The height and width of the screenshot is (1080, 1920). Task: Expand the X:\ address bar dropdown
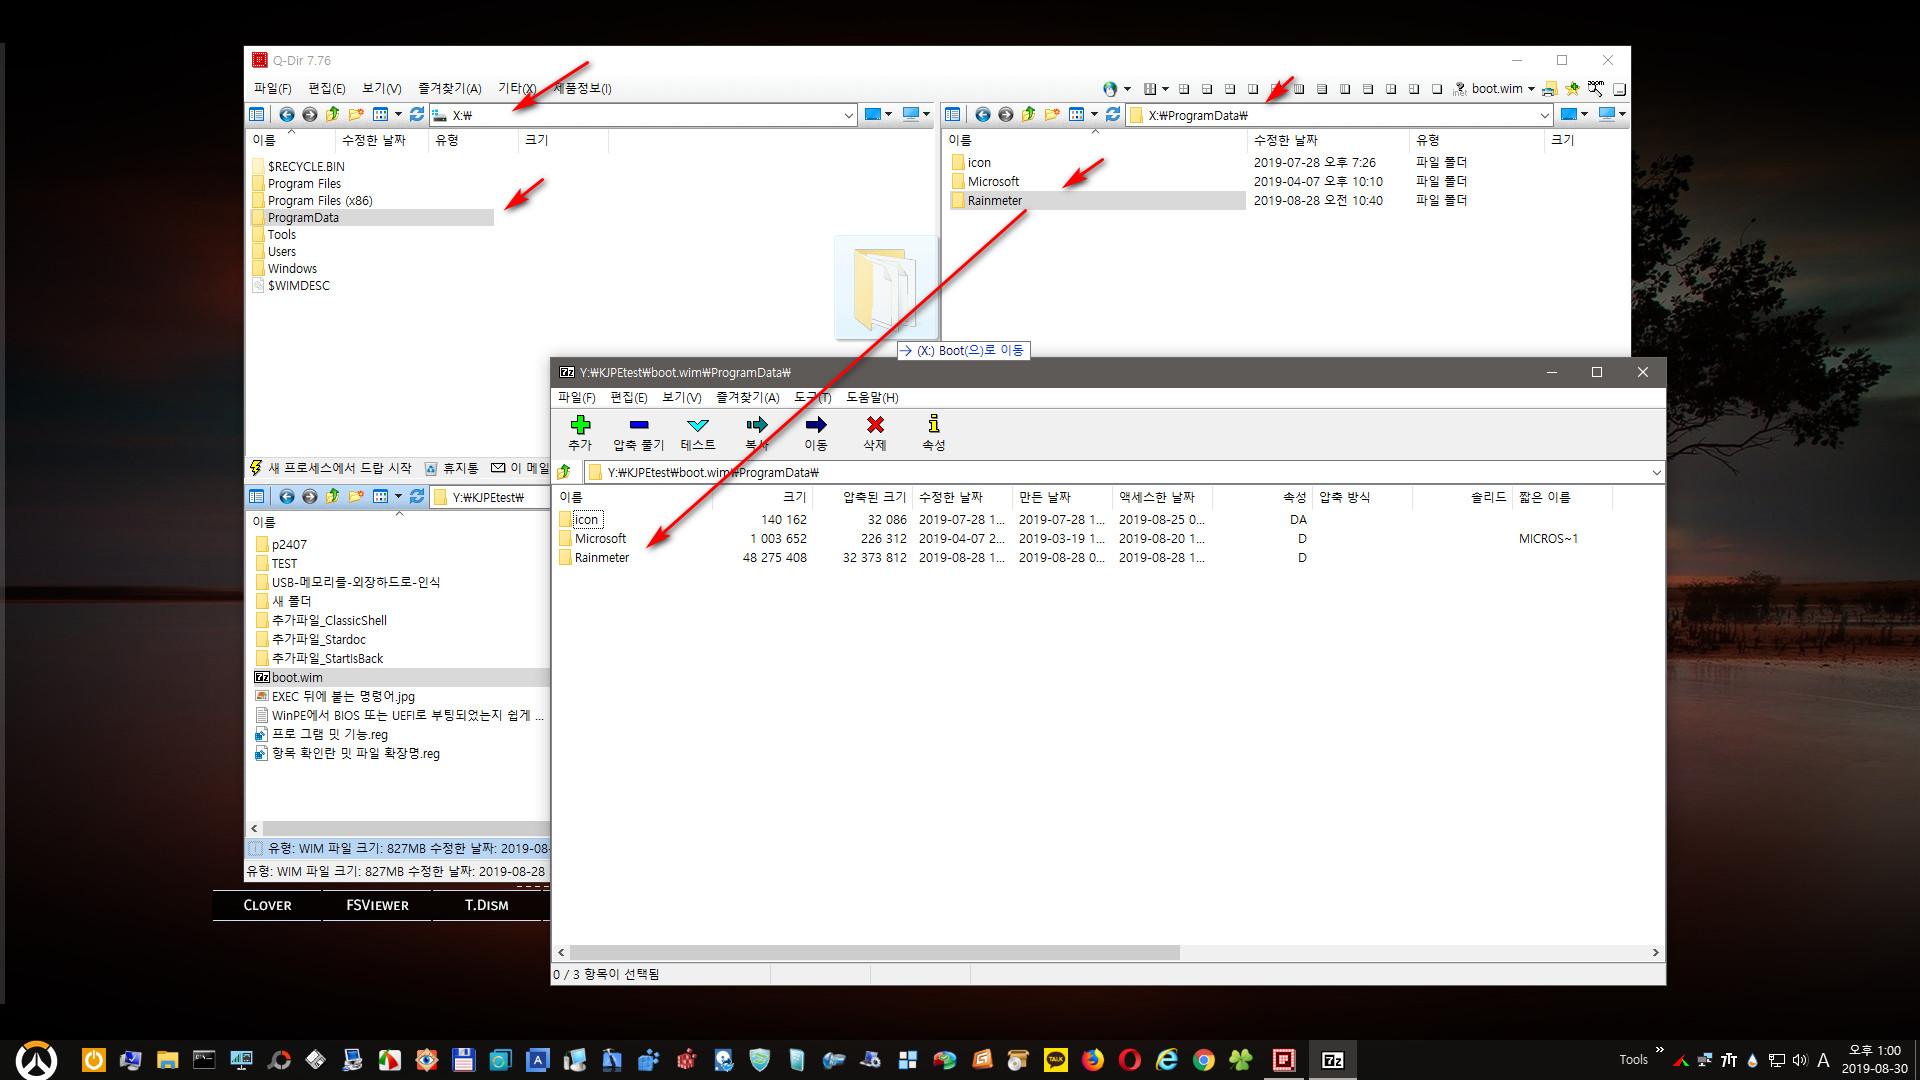(848, 115)
